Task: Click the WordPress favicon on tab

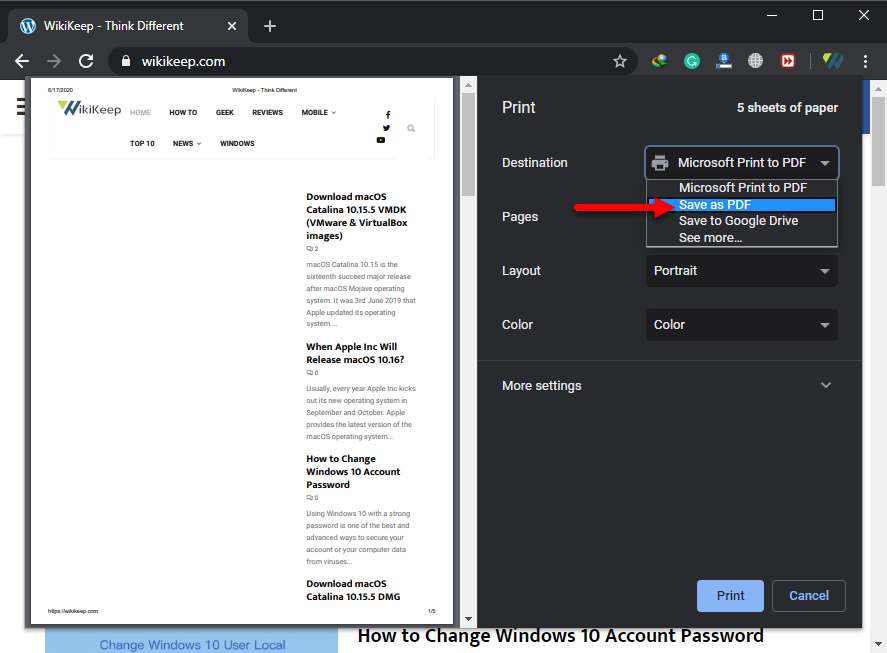Action: click(28, 26)
